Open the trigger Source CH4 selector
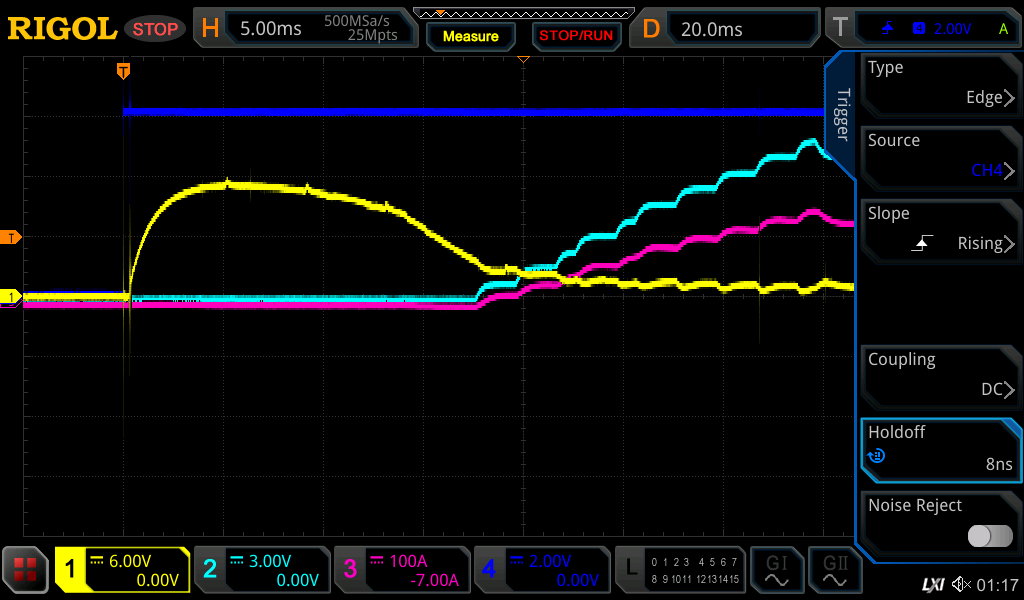Image resolution: width=1024 pixels, height=600 pixels. [x=939, y=157]
